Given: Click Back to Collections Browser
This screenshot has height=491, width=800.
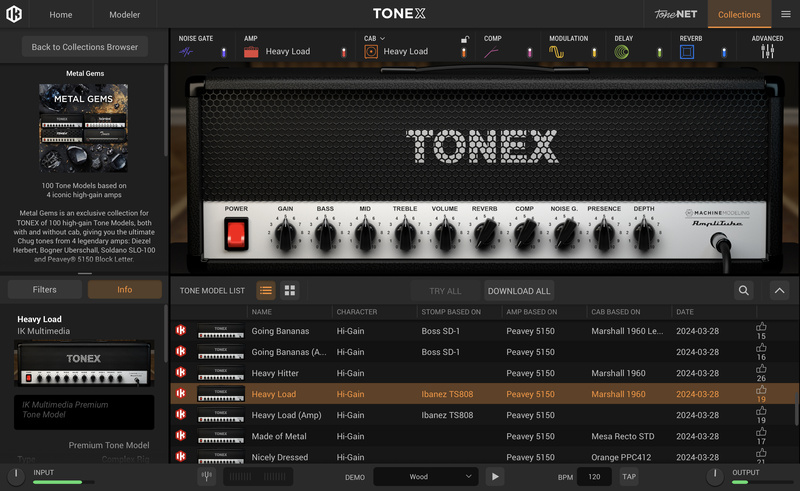Looking at the screenshot, I should (85, 46).
